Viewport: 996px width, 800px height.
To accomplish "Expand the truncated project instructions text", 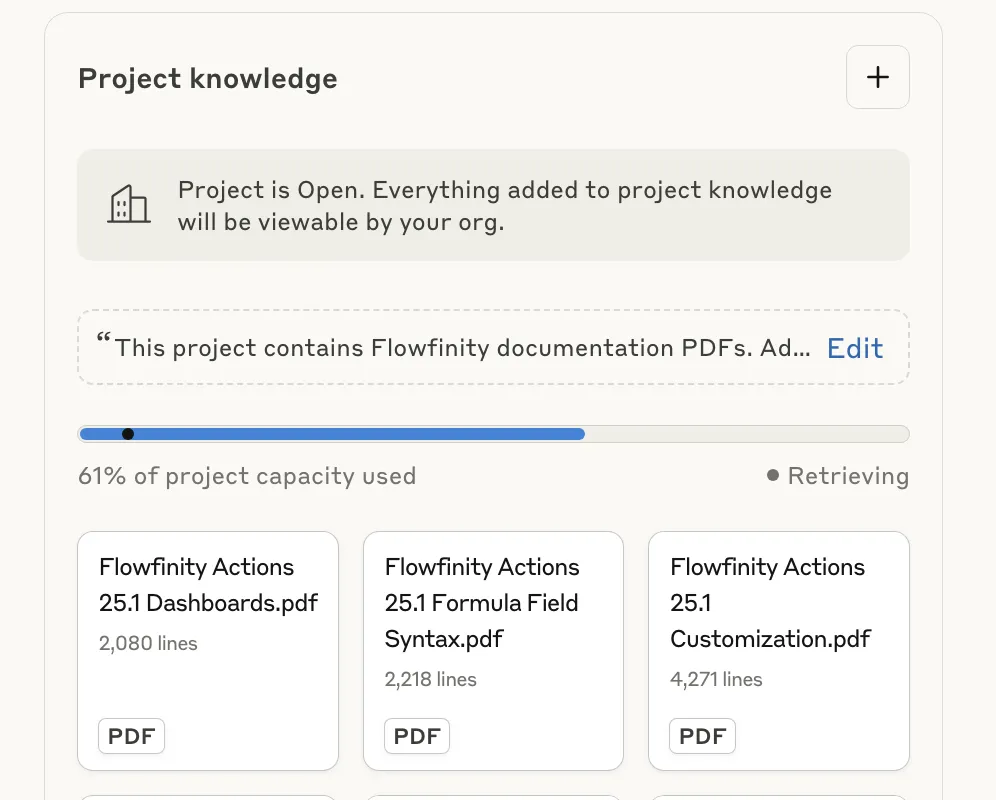I will click(x=462, y=348).
